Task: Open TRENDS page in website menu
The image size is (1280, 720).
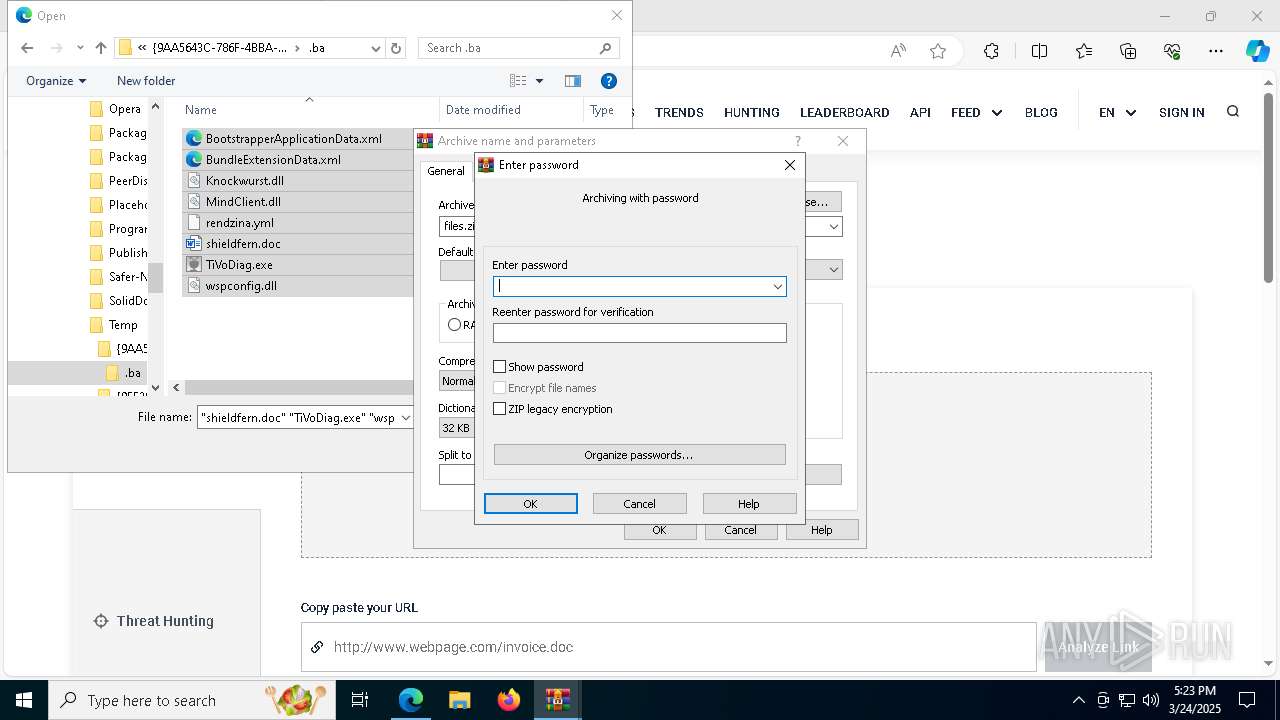Action: coord(679,112)
